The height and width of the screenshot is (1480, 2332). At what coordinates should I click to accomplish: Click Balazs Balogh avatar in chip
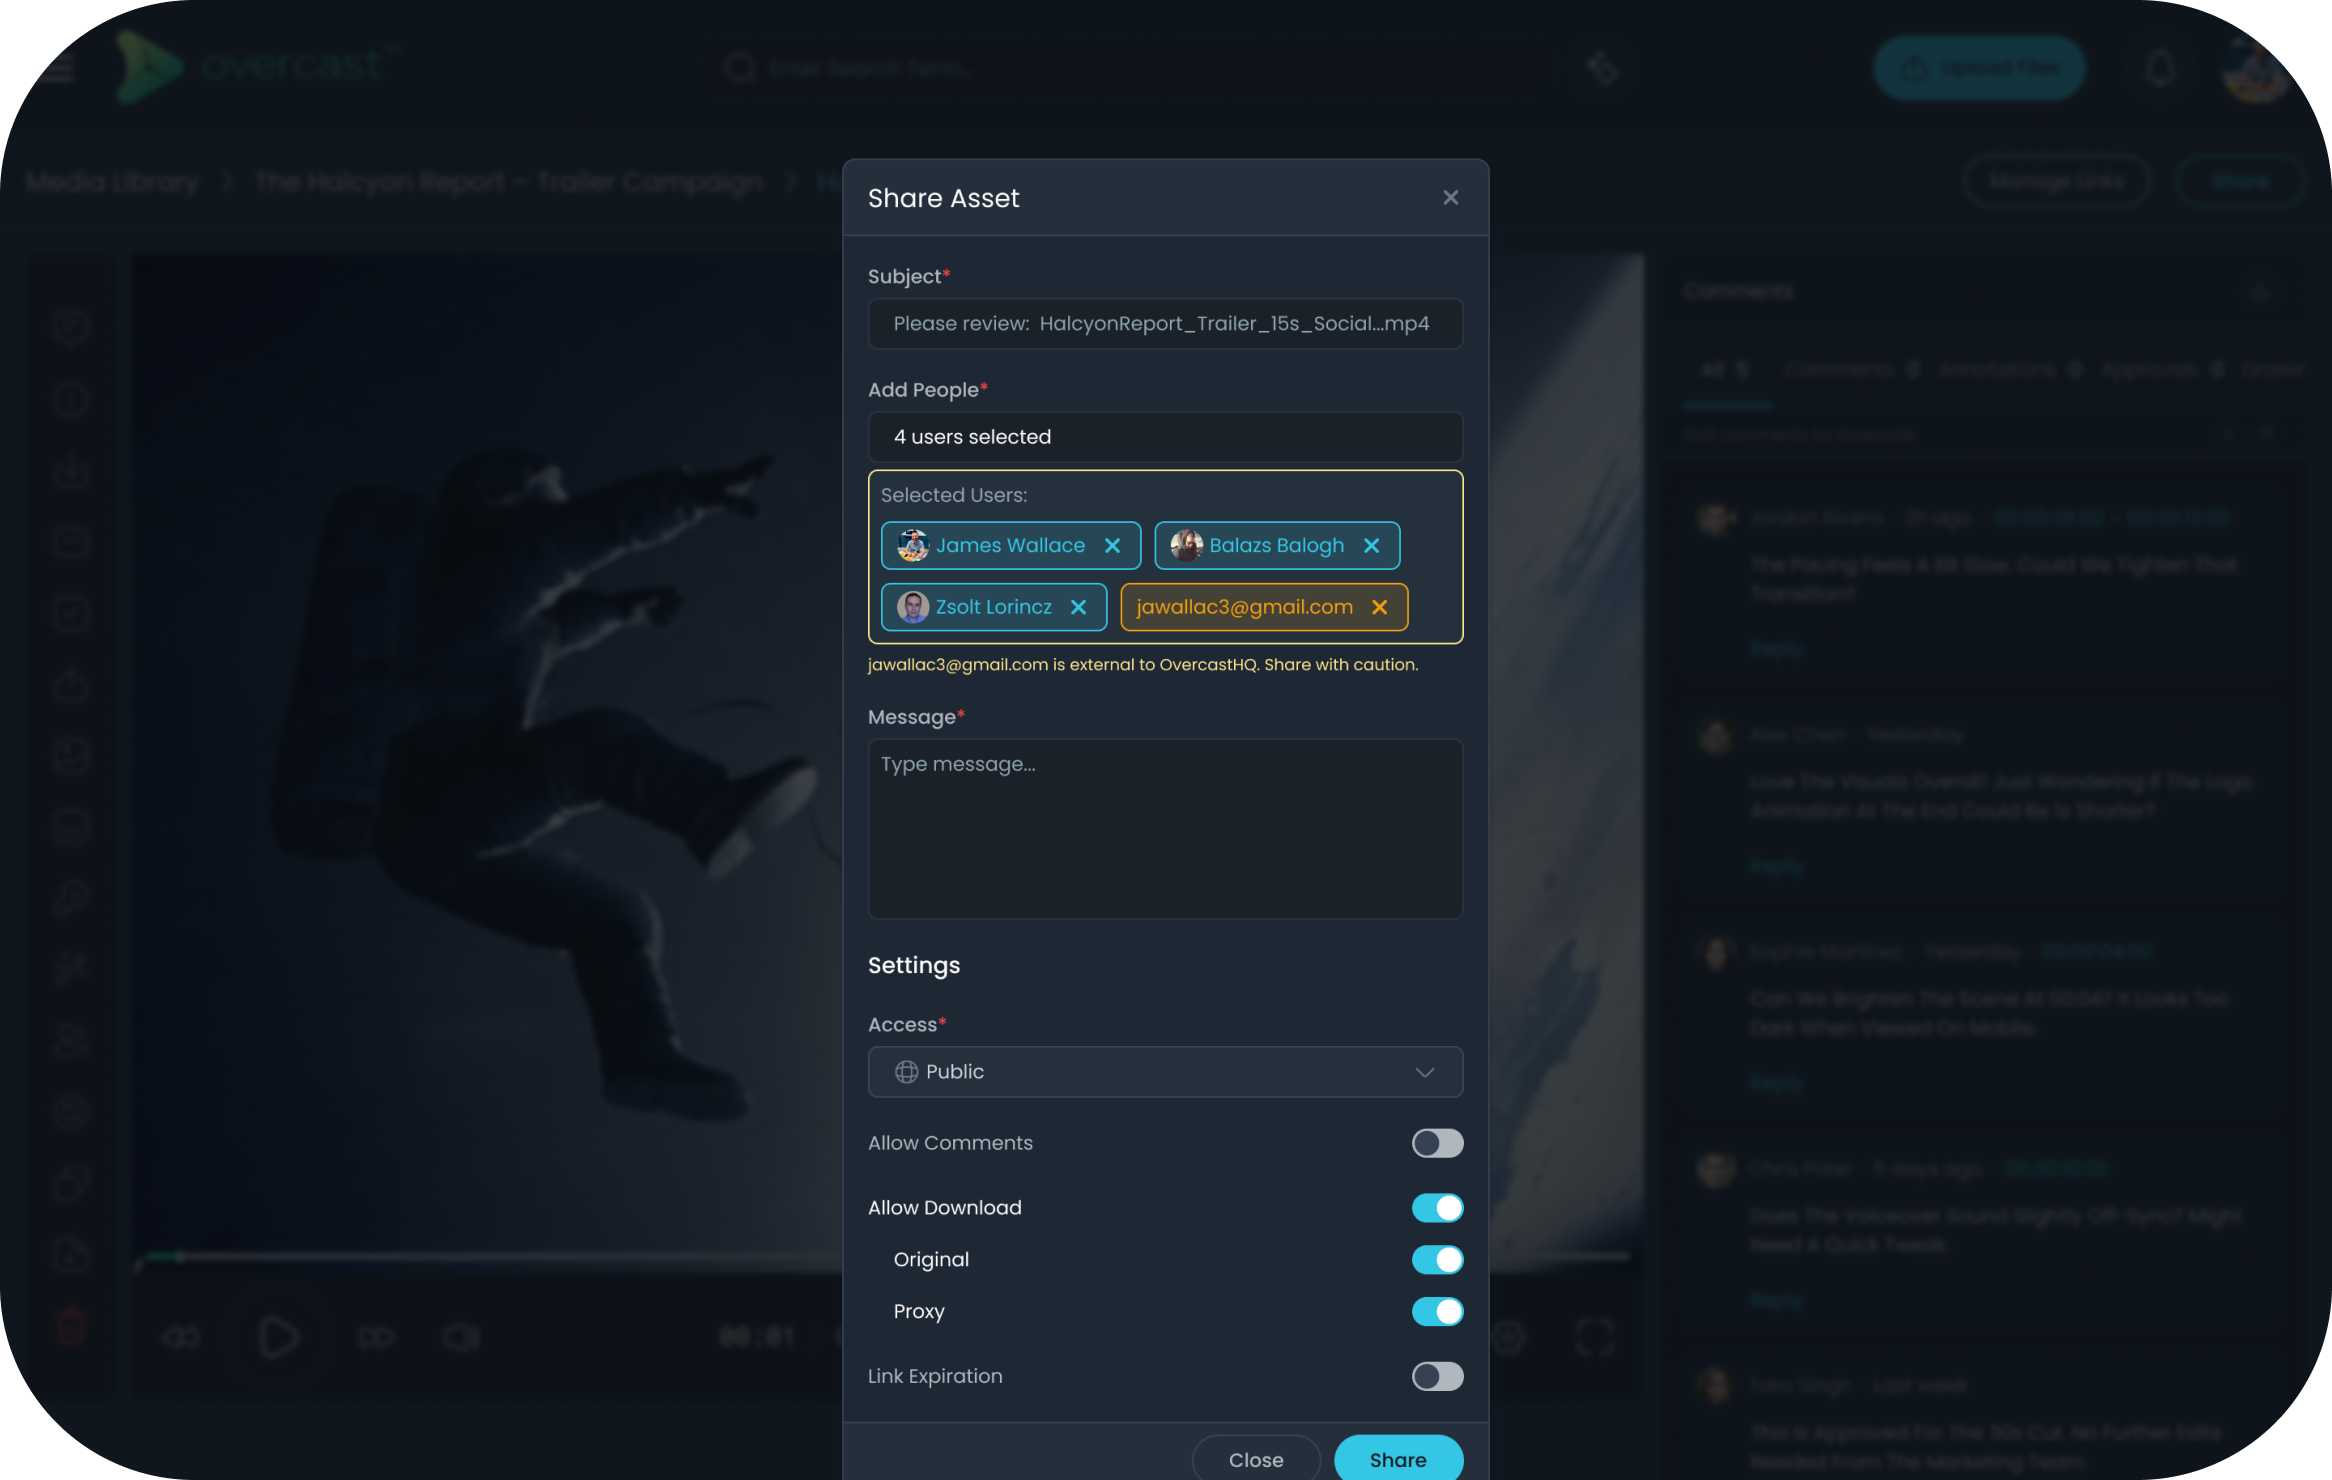click(x=1186, y=546)
